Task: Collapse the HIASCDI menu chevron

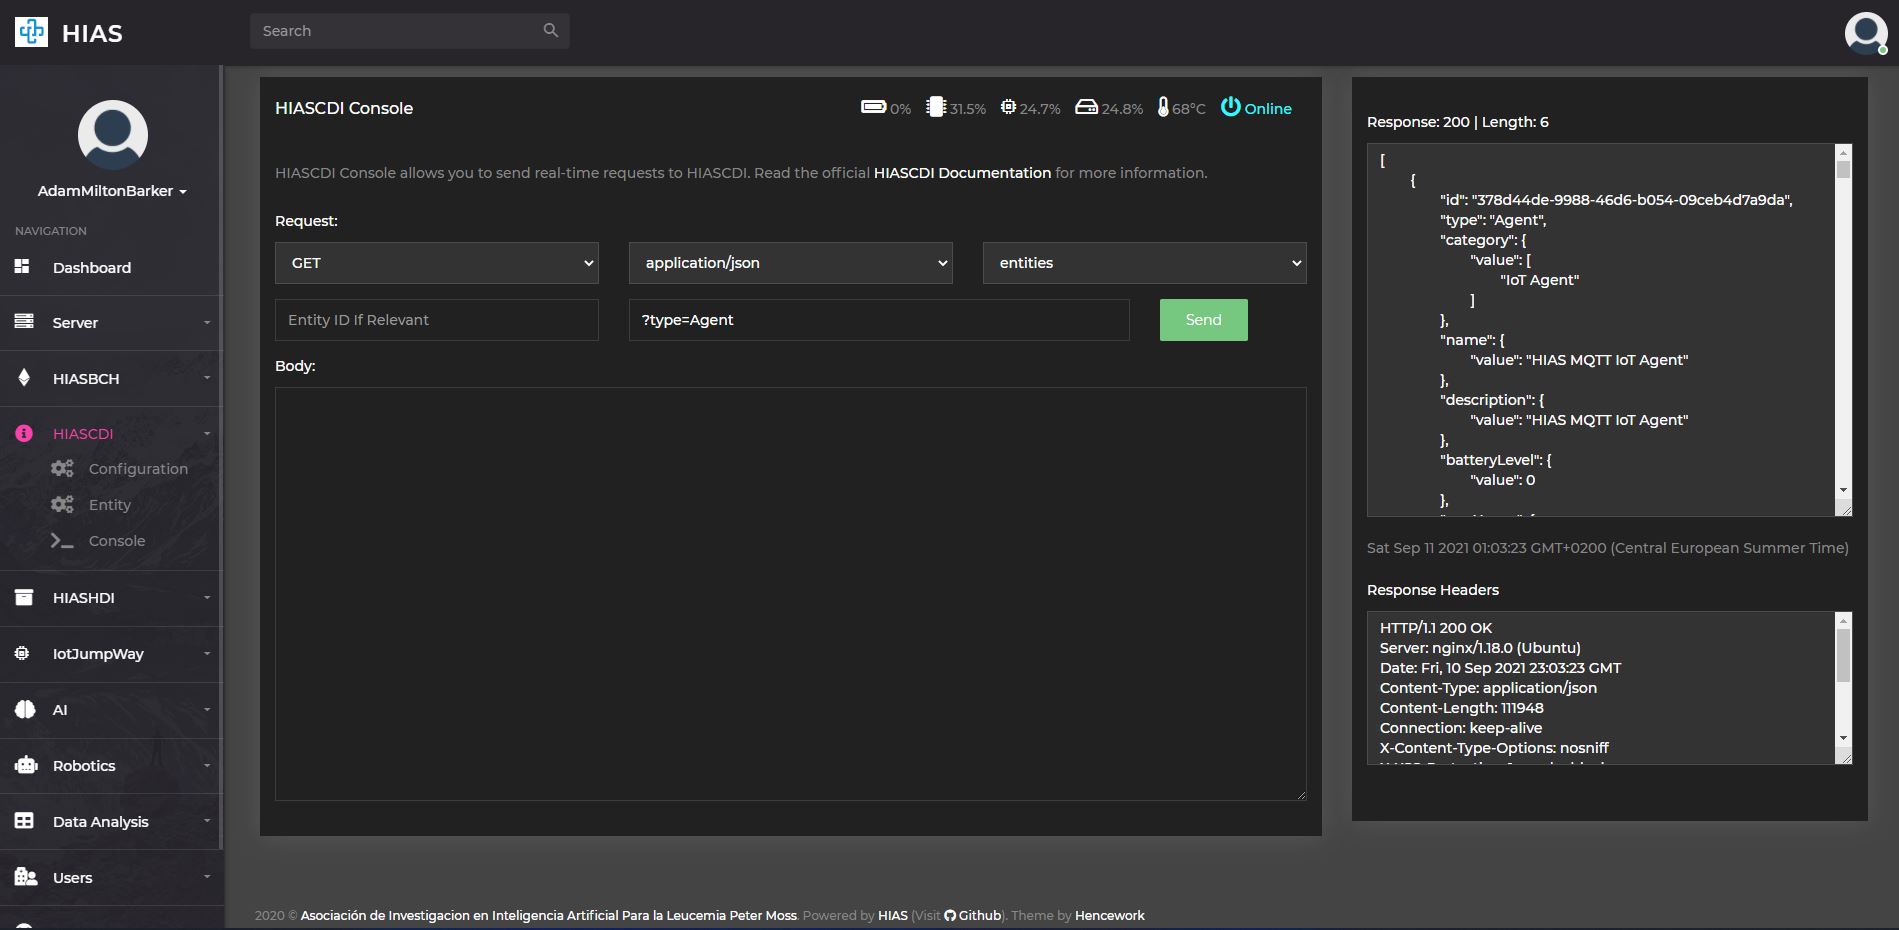Action: coord(207,433)
